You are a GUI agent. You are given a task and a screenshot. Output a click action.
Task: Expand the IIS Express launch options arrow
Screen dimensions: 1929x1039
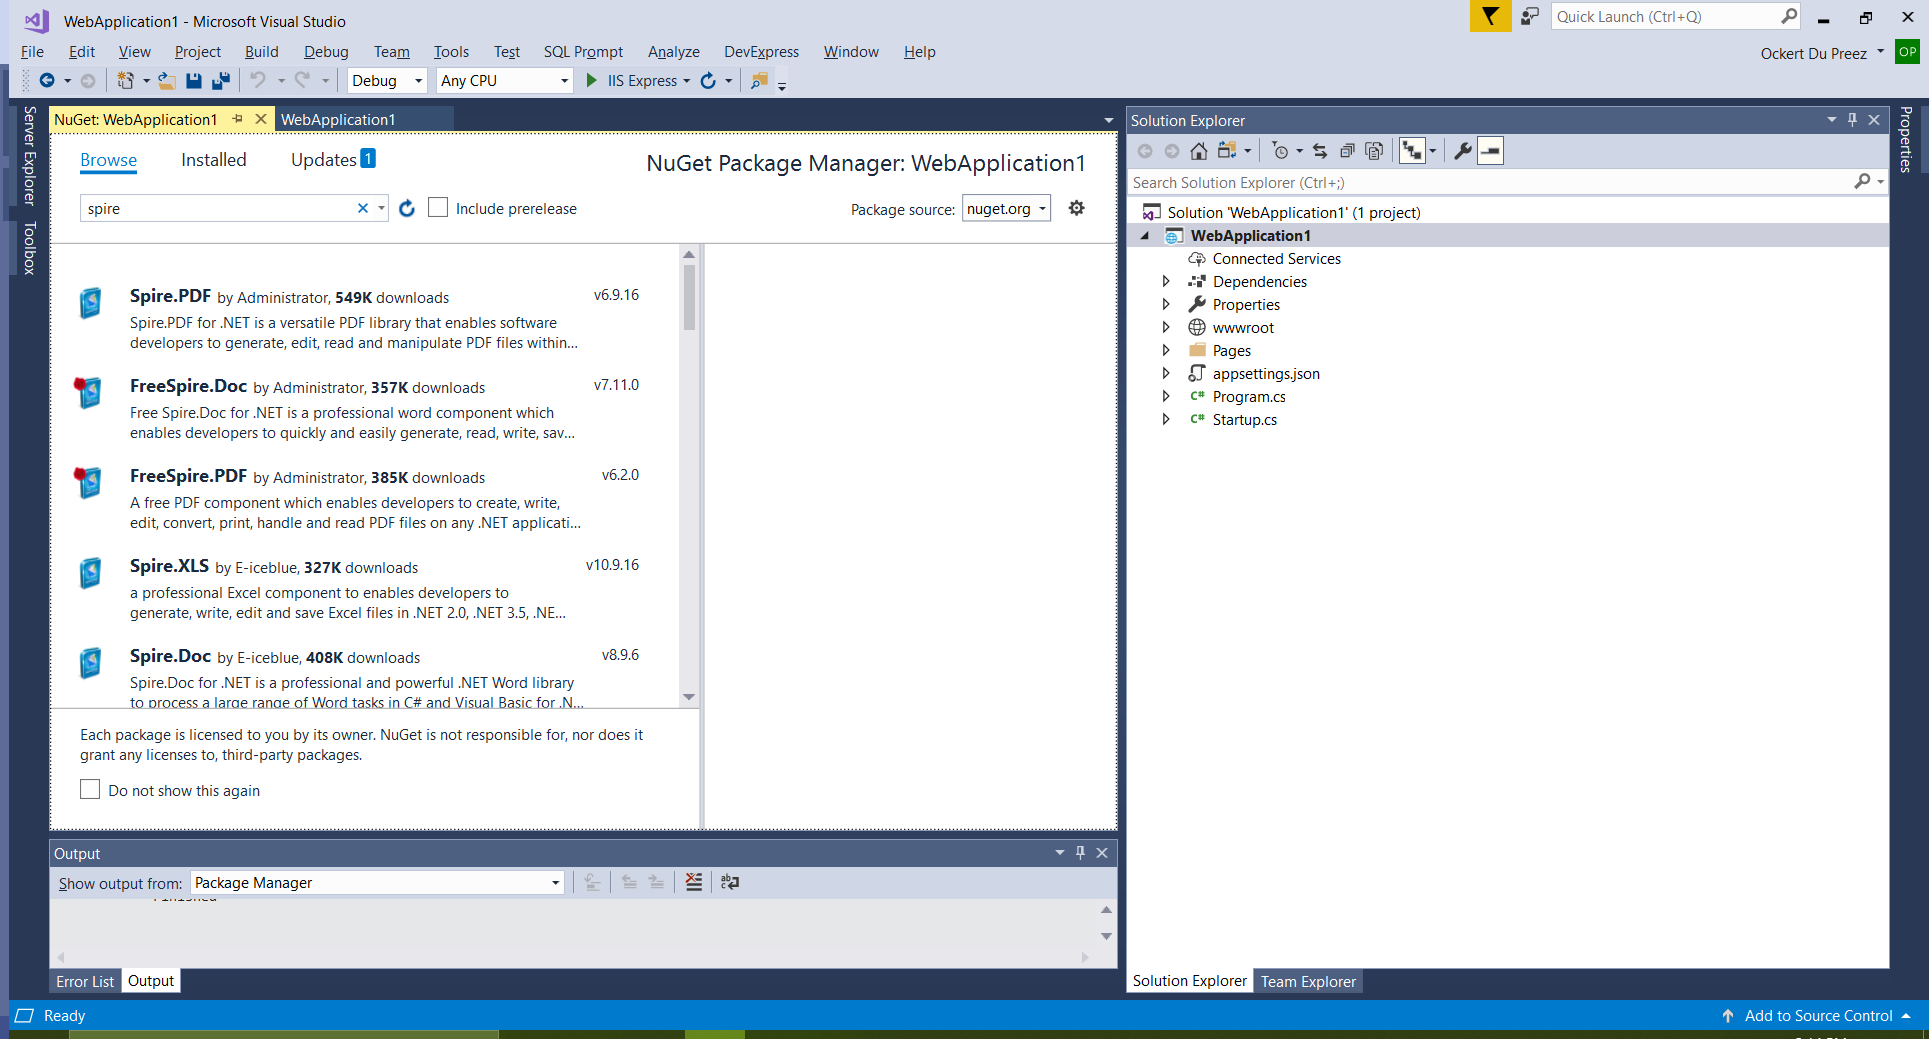point(687,81)
